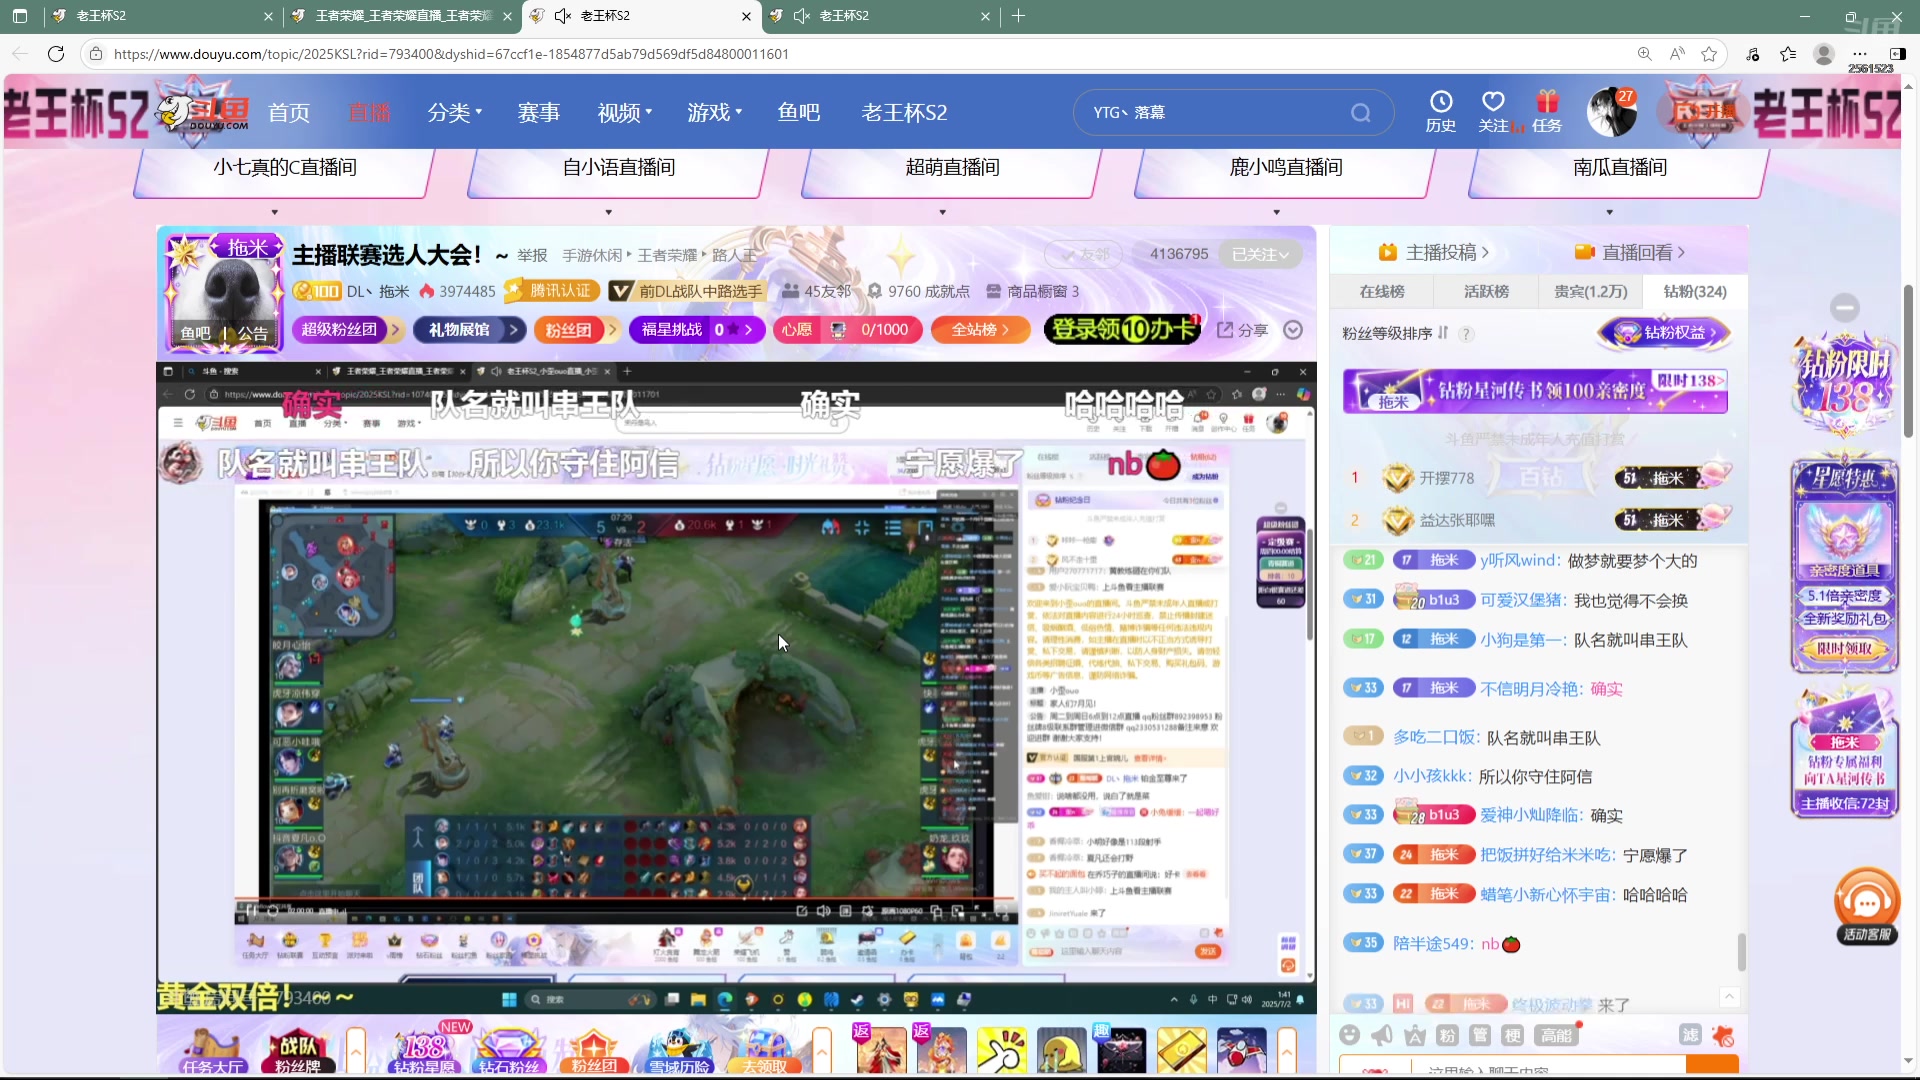This screenshot has width=1920, height=1080.
Task: Select the pointing hand gift icon
Action: tap(1001, 1051)
